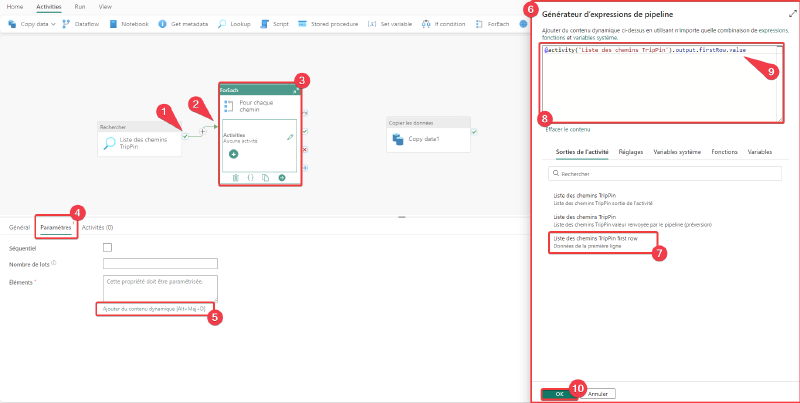Viewport: 800px width, 403px height.
Task: Open the View ribbon tab
Action: 105,7
